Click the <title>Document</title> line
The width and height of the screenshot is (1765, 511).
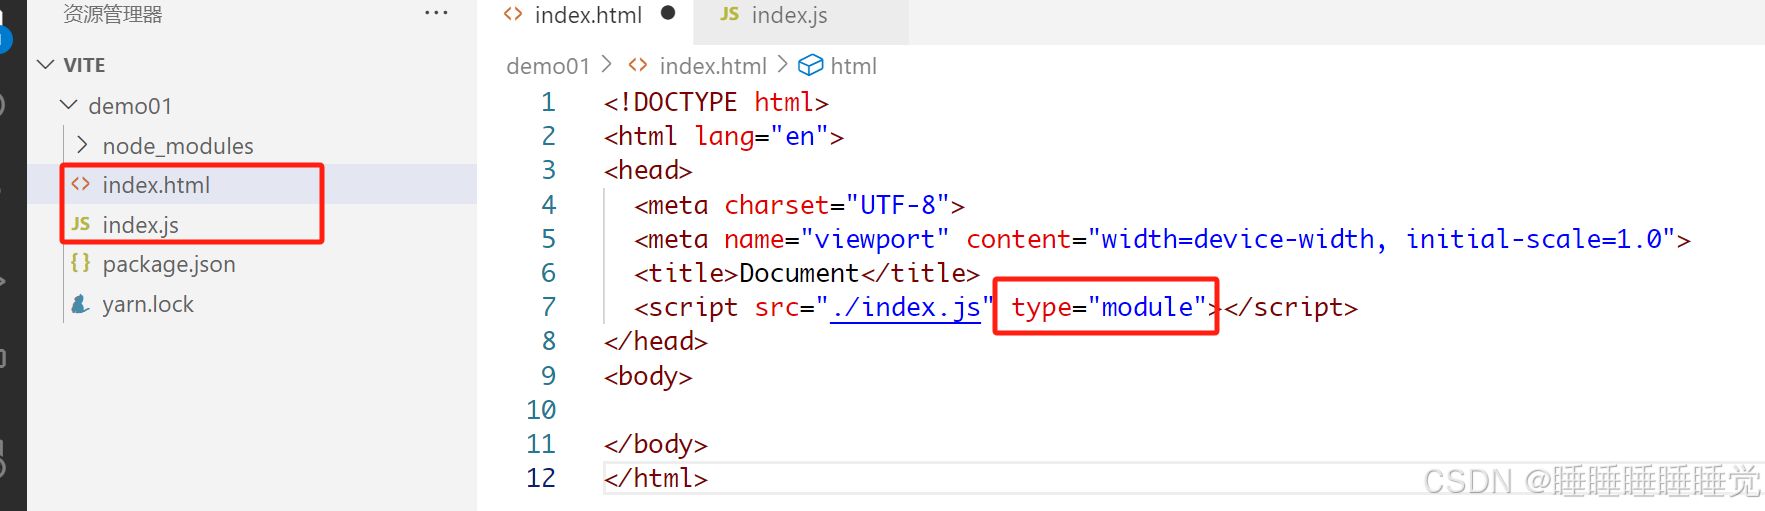(x=807, y=273)
